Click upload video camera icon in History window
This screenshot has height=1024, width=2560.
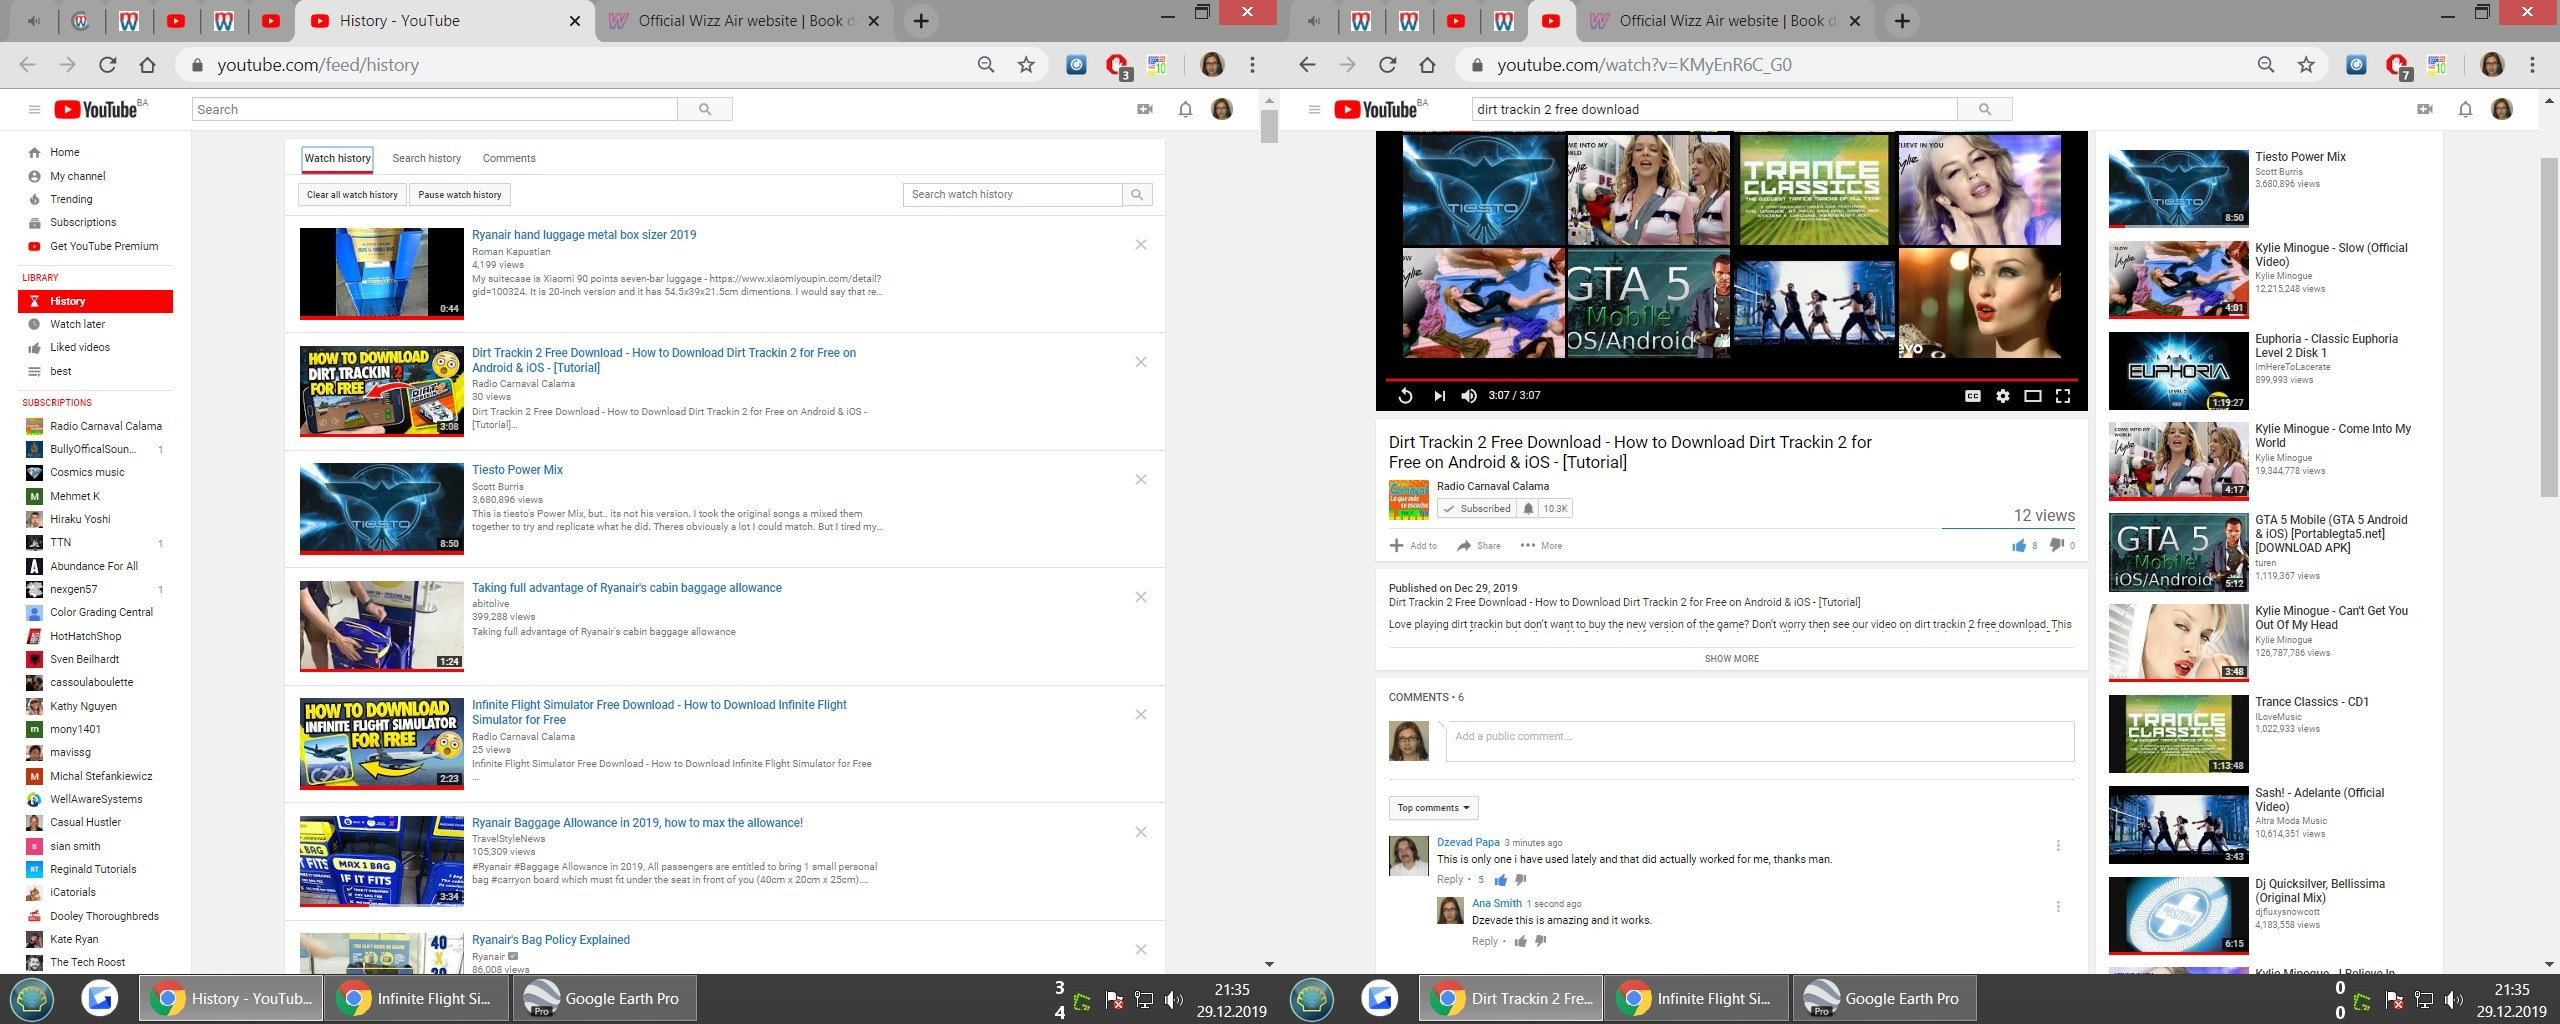[x=1145, y=109]
